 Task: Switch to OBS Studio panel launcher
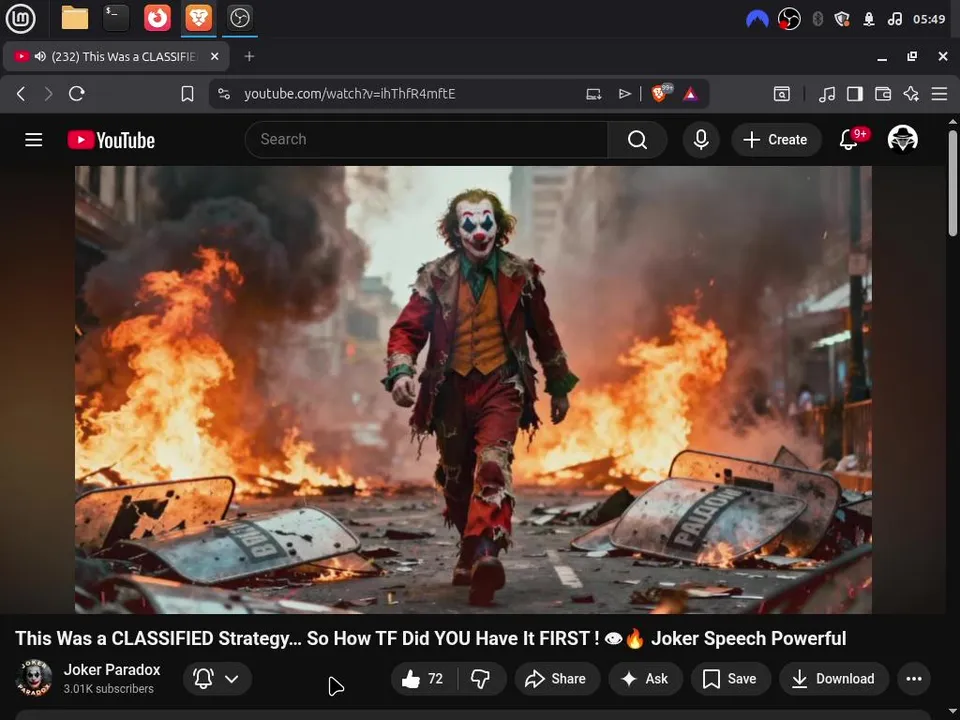click(239, 18)
